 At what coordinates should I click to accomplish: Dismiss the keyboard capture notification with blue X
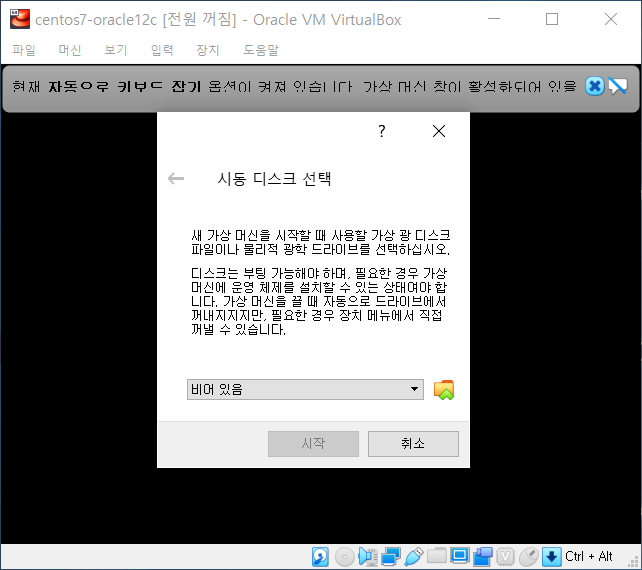coord(595,86)
